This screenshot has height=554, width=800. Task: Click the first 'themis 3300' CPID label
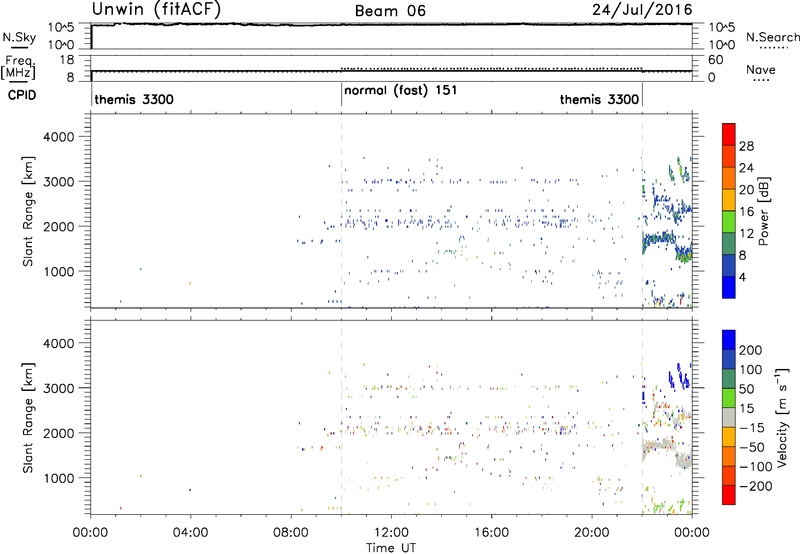pos(134,99)
